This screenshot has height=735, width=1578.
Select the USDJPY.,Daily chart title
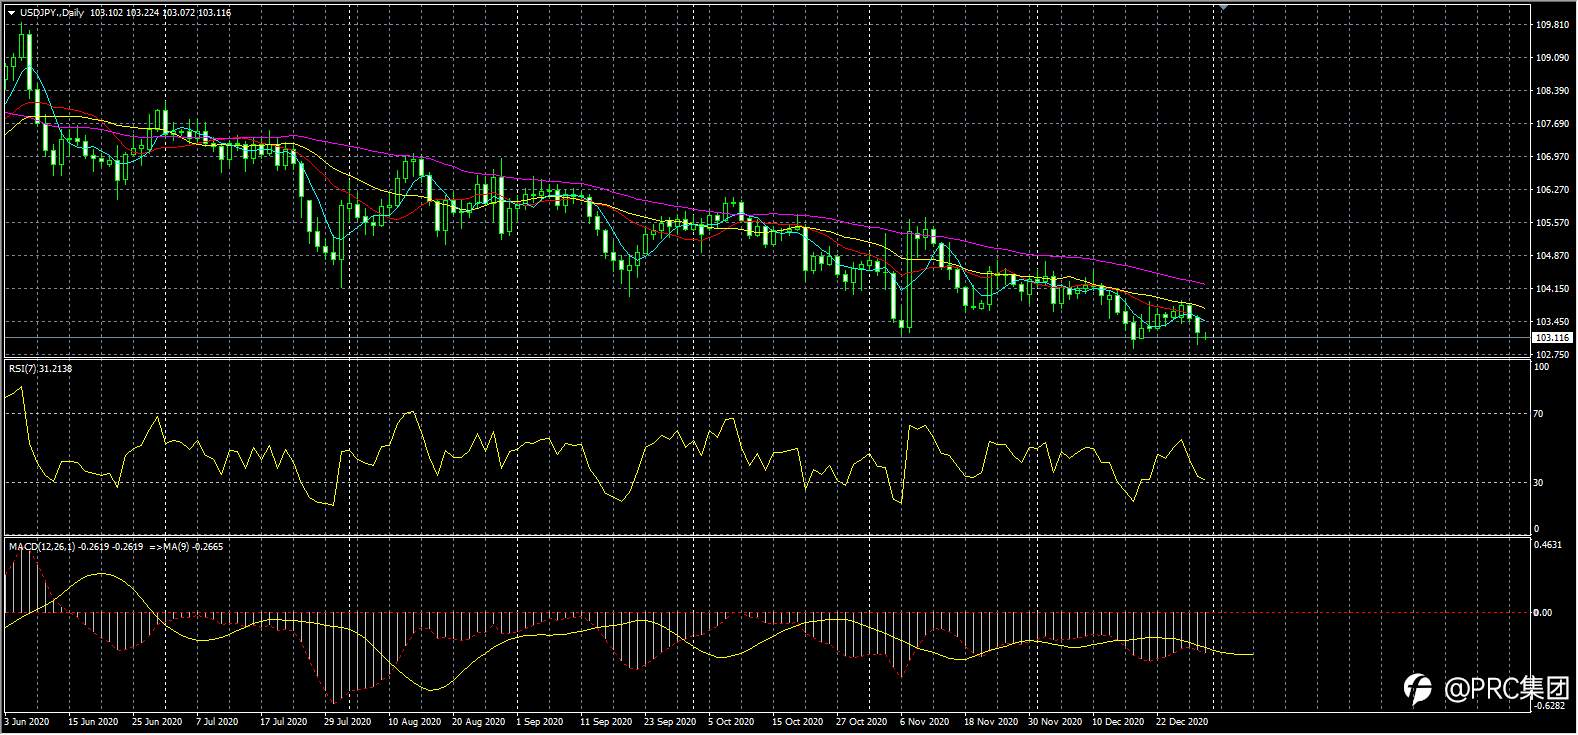pyautogui.click(x=52, y=12)
